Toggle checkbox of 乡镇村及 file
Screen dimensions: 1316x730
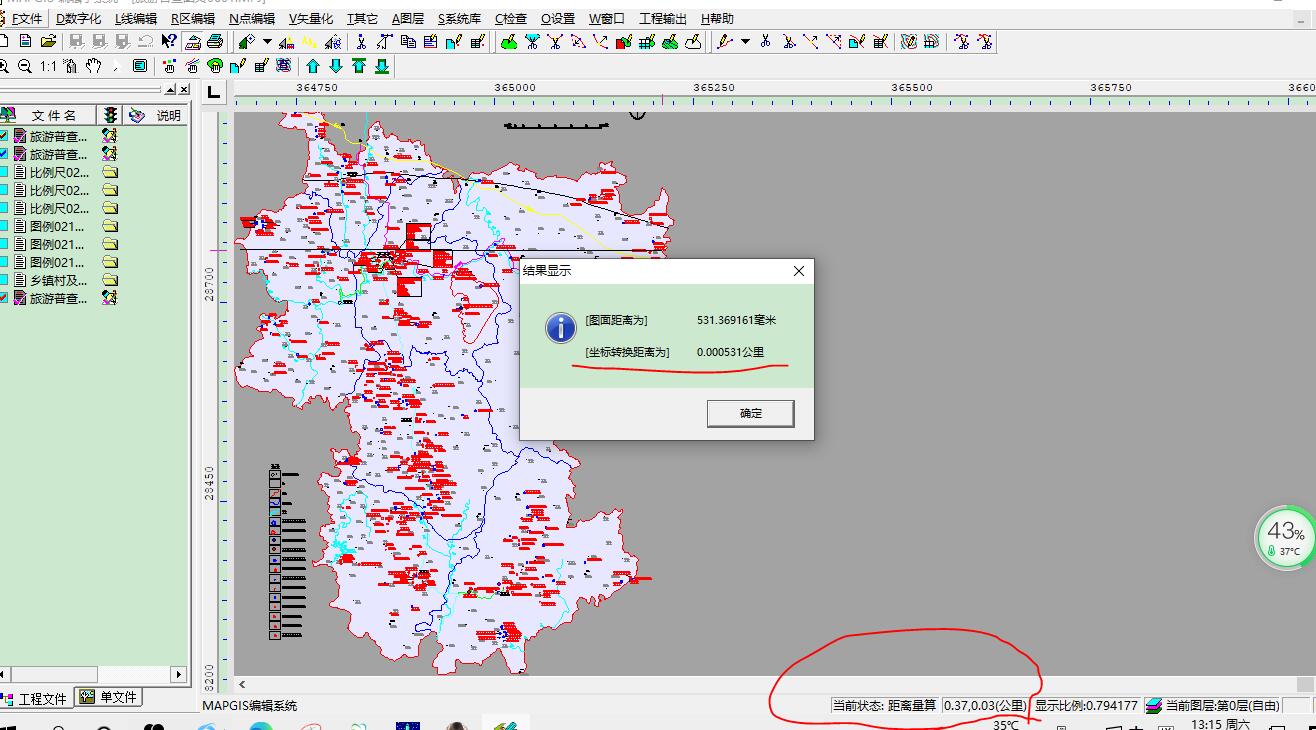[x=4, y=280]
